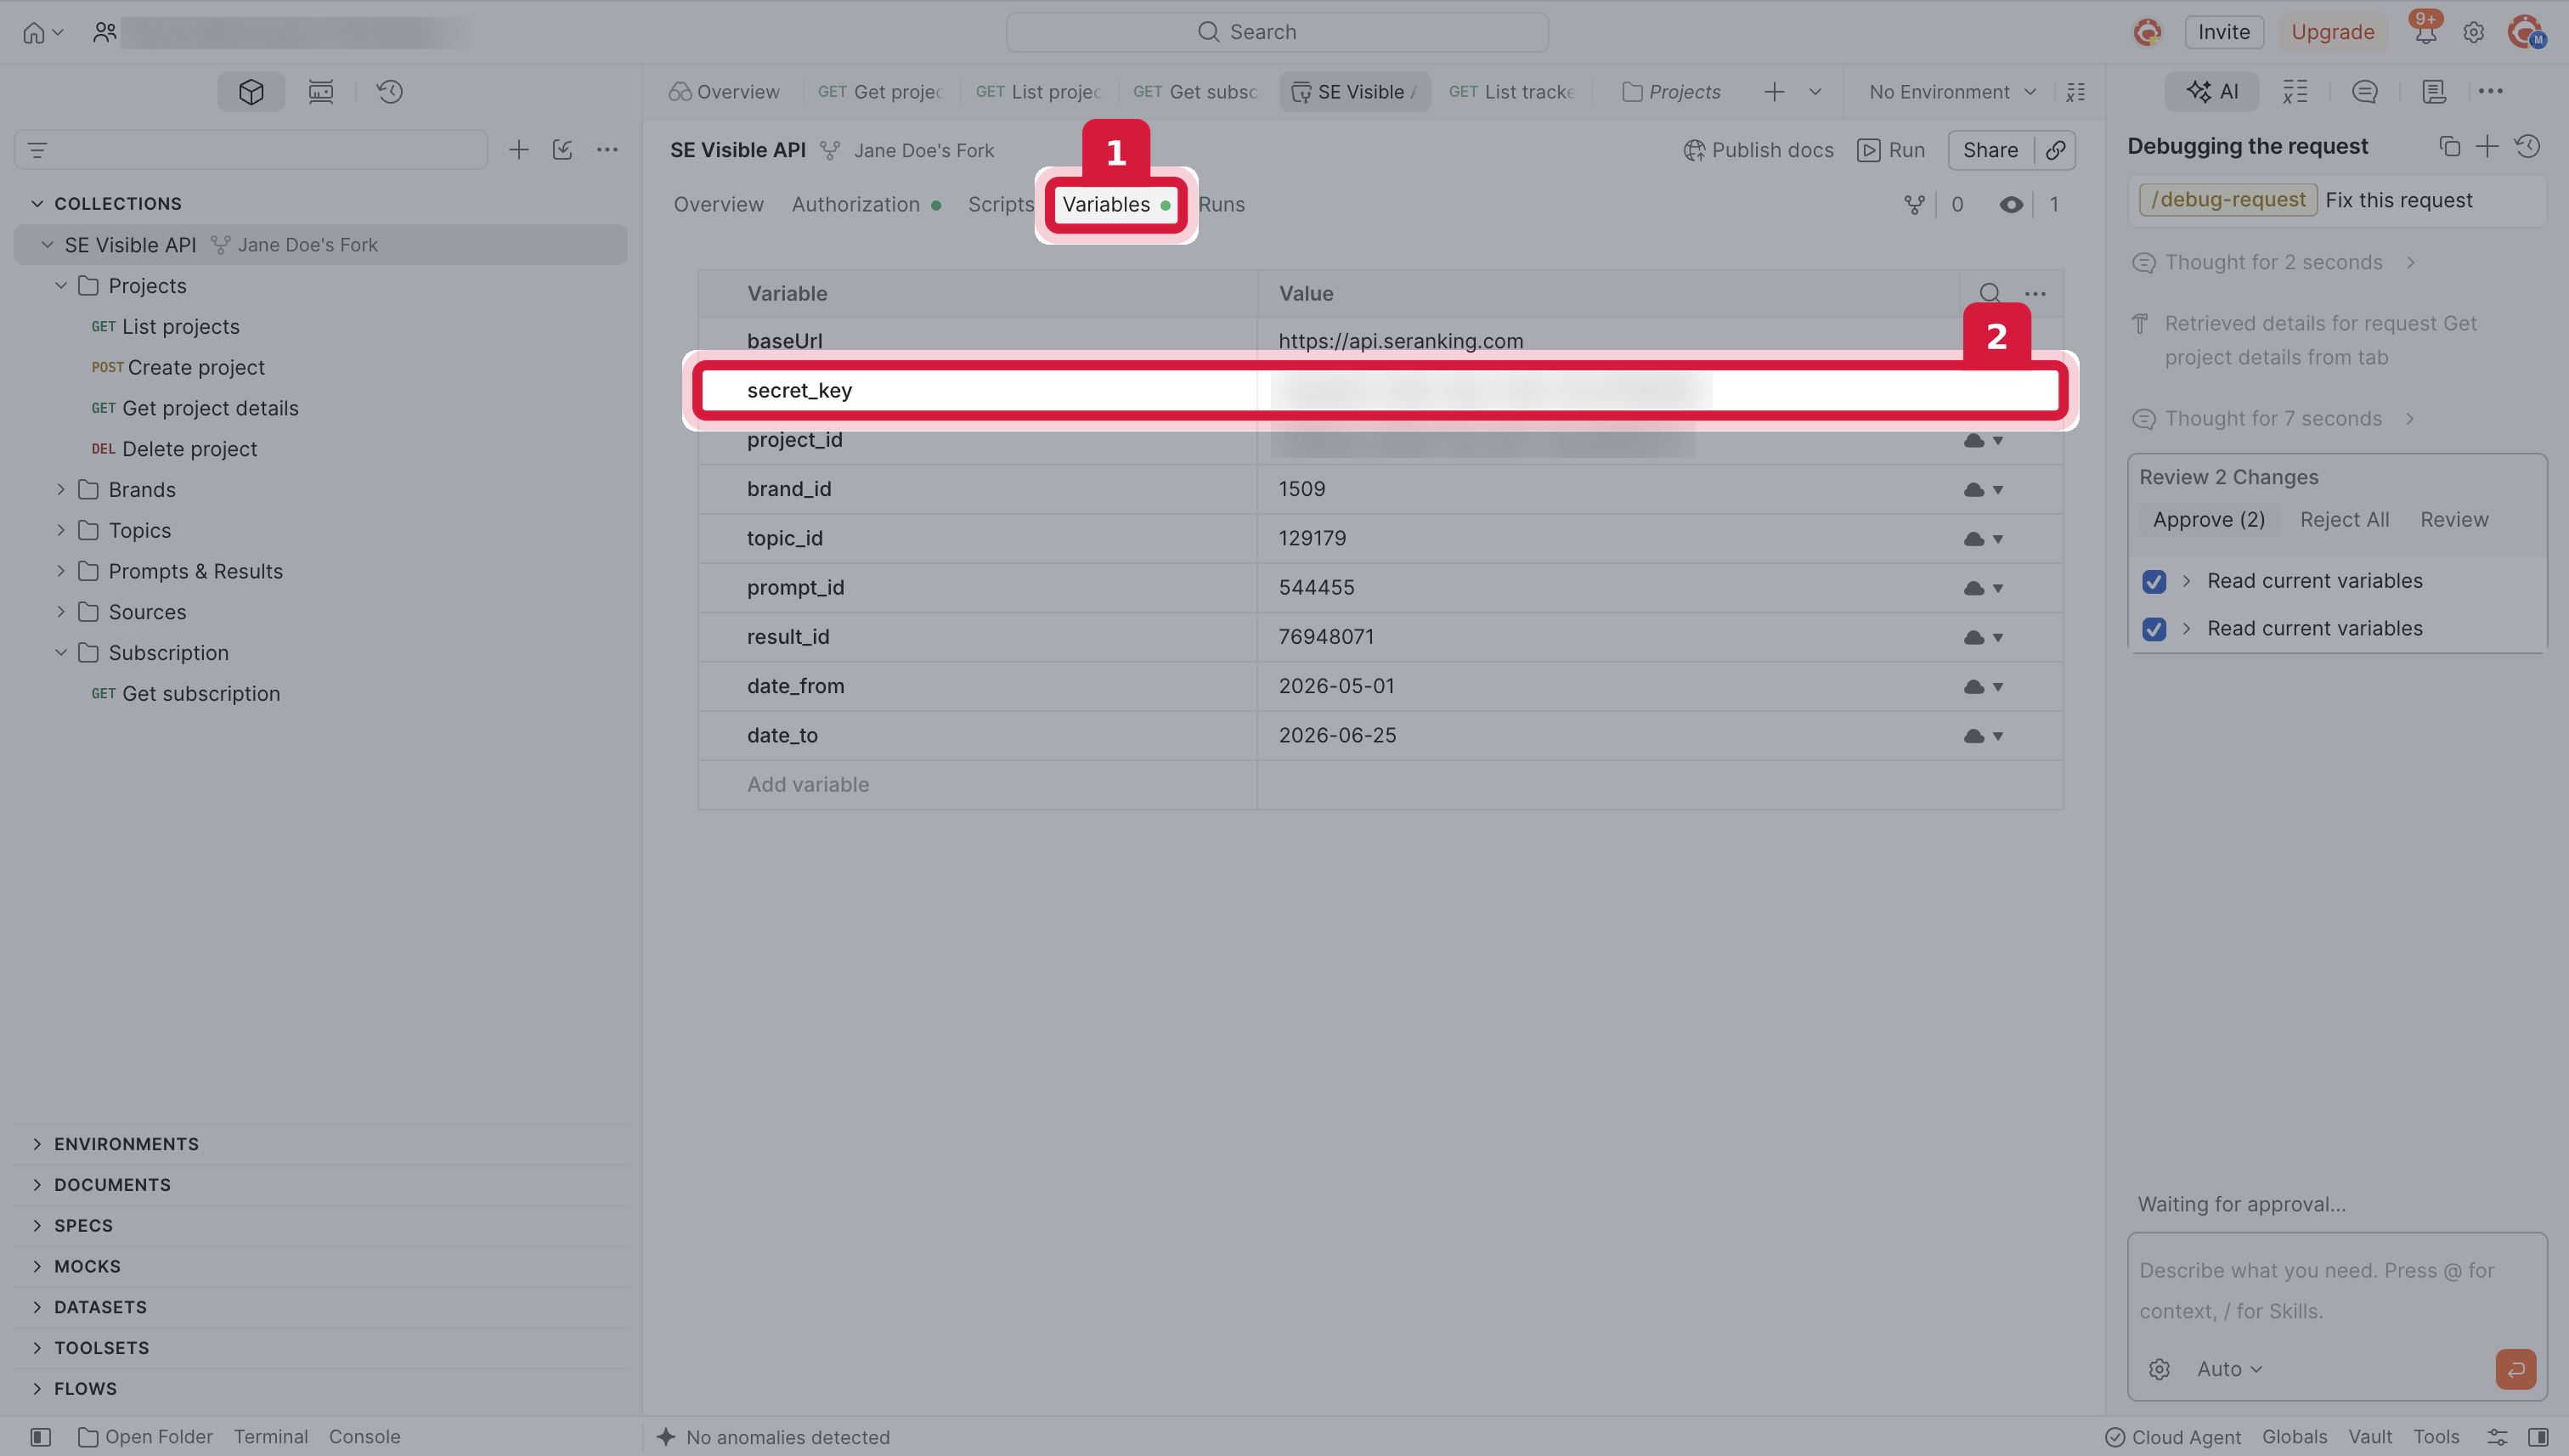Toggle the left sidebar panel in status bar
2569x1456 pixels.
coord(40,1437)
